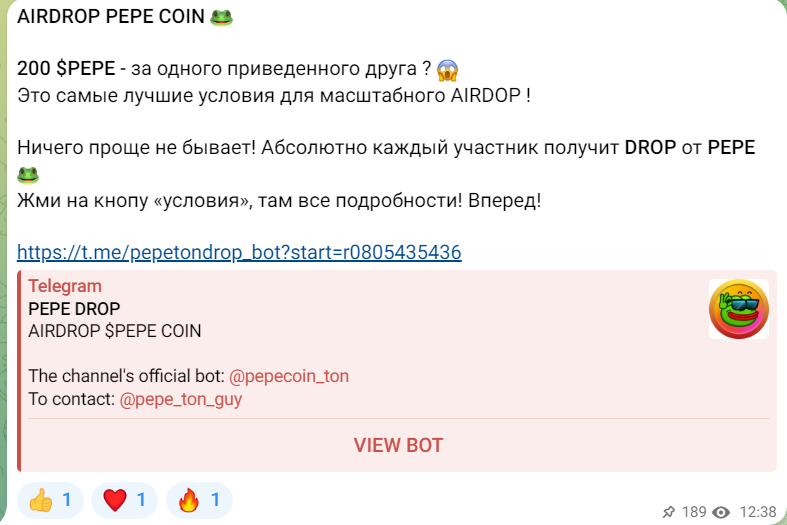The height and width of the screenshot is (525, 787).
Task: Open the @pepecoin_ton mention
Action: [289, 376]
